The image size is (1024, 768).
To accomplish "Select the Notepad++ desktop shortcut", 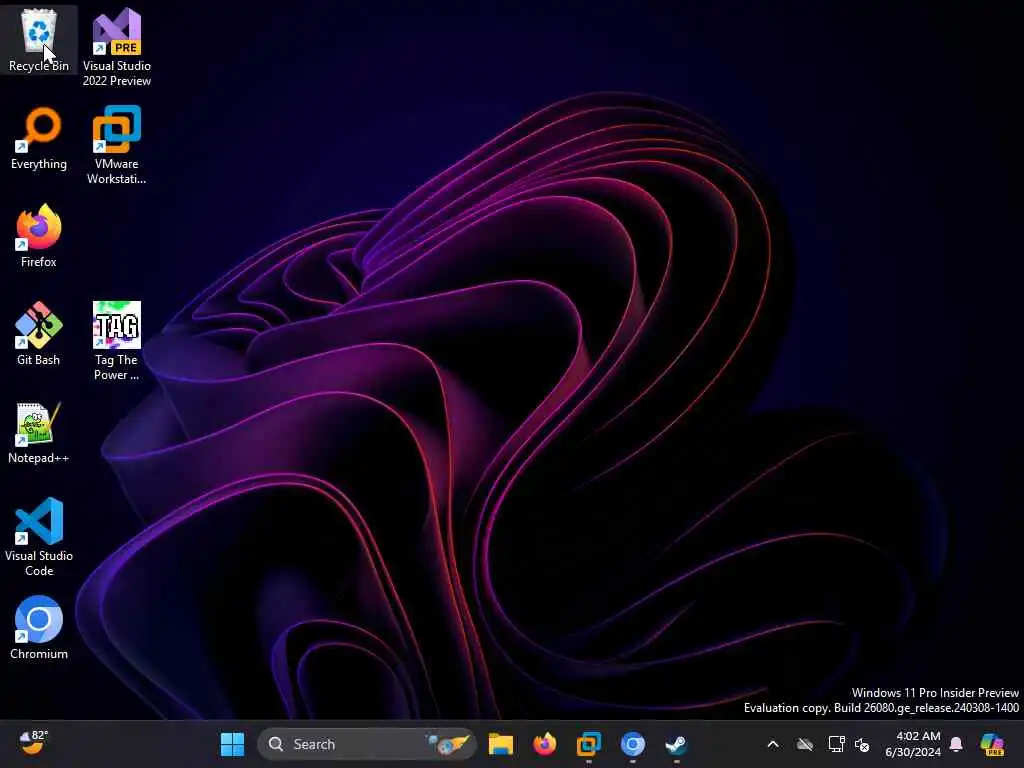I will click(x=39, y=432).
